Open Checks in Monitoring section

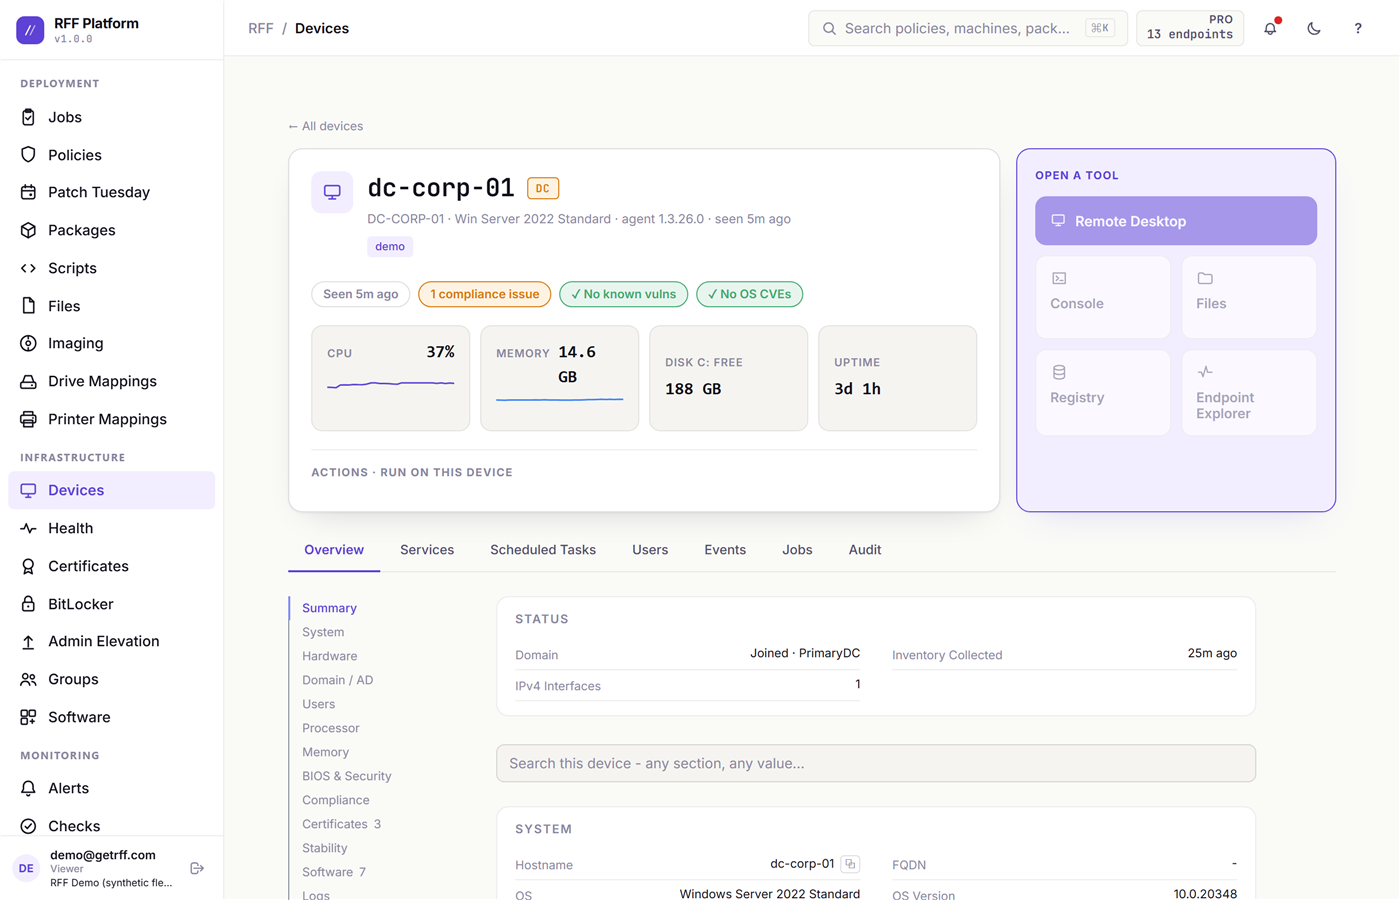(x=112, y=826)
